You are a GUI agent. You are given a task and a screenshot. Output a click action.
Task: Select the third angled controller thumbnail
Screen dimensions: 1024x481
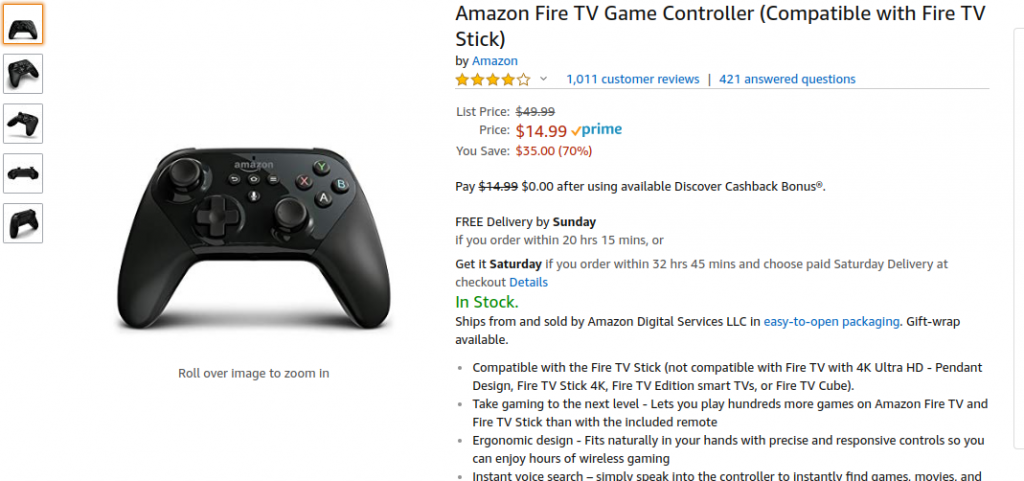tap(23, 123)
